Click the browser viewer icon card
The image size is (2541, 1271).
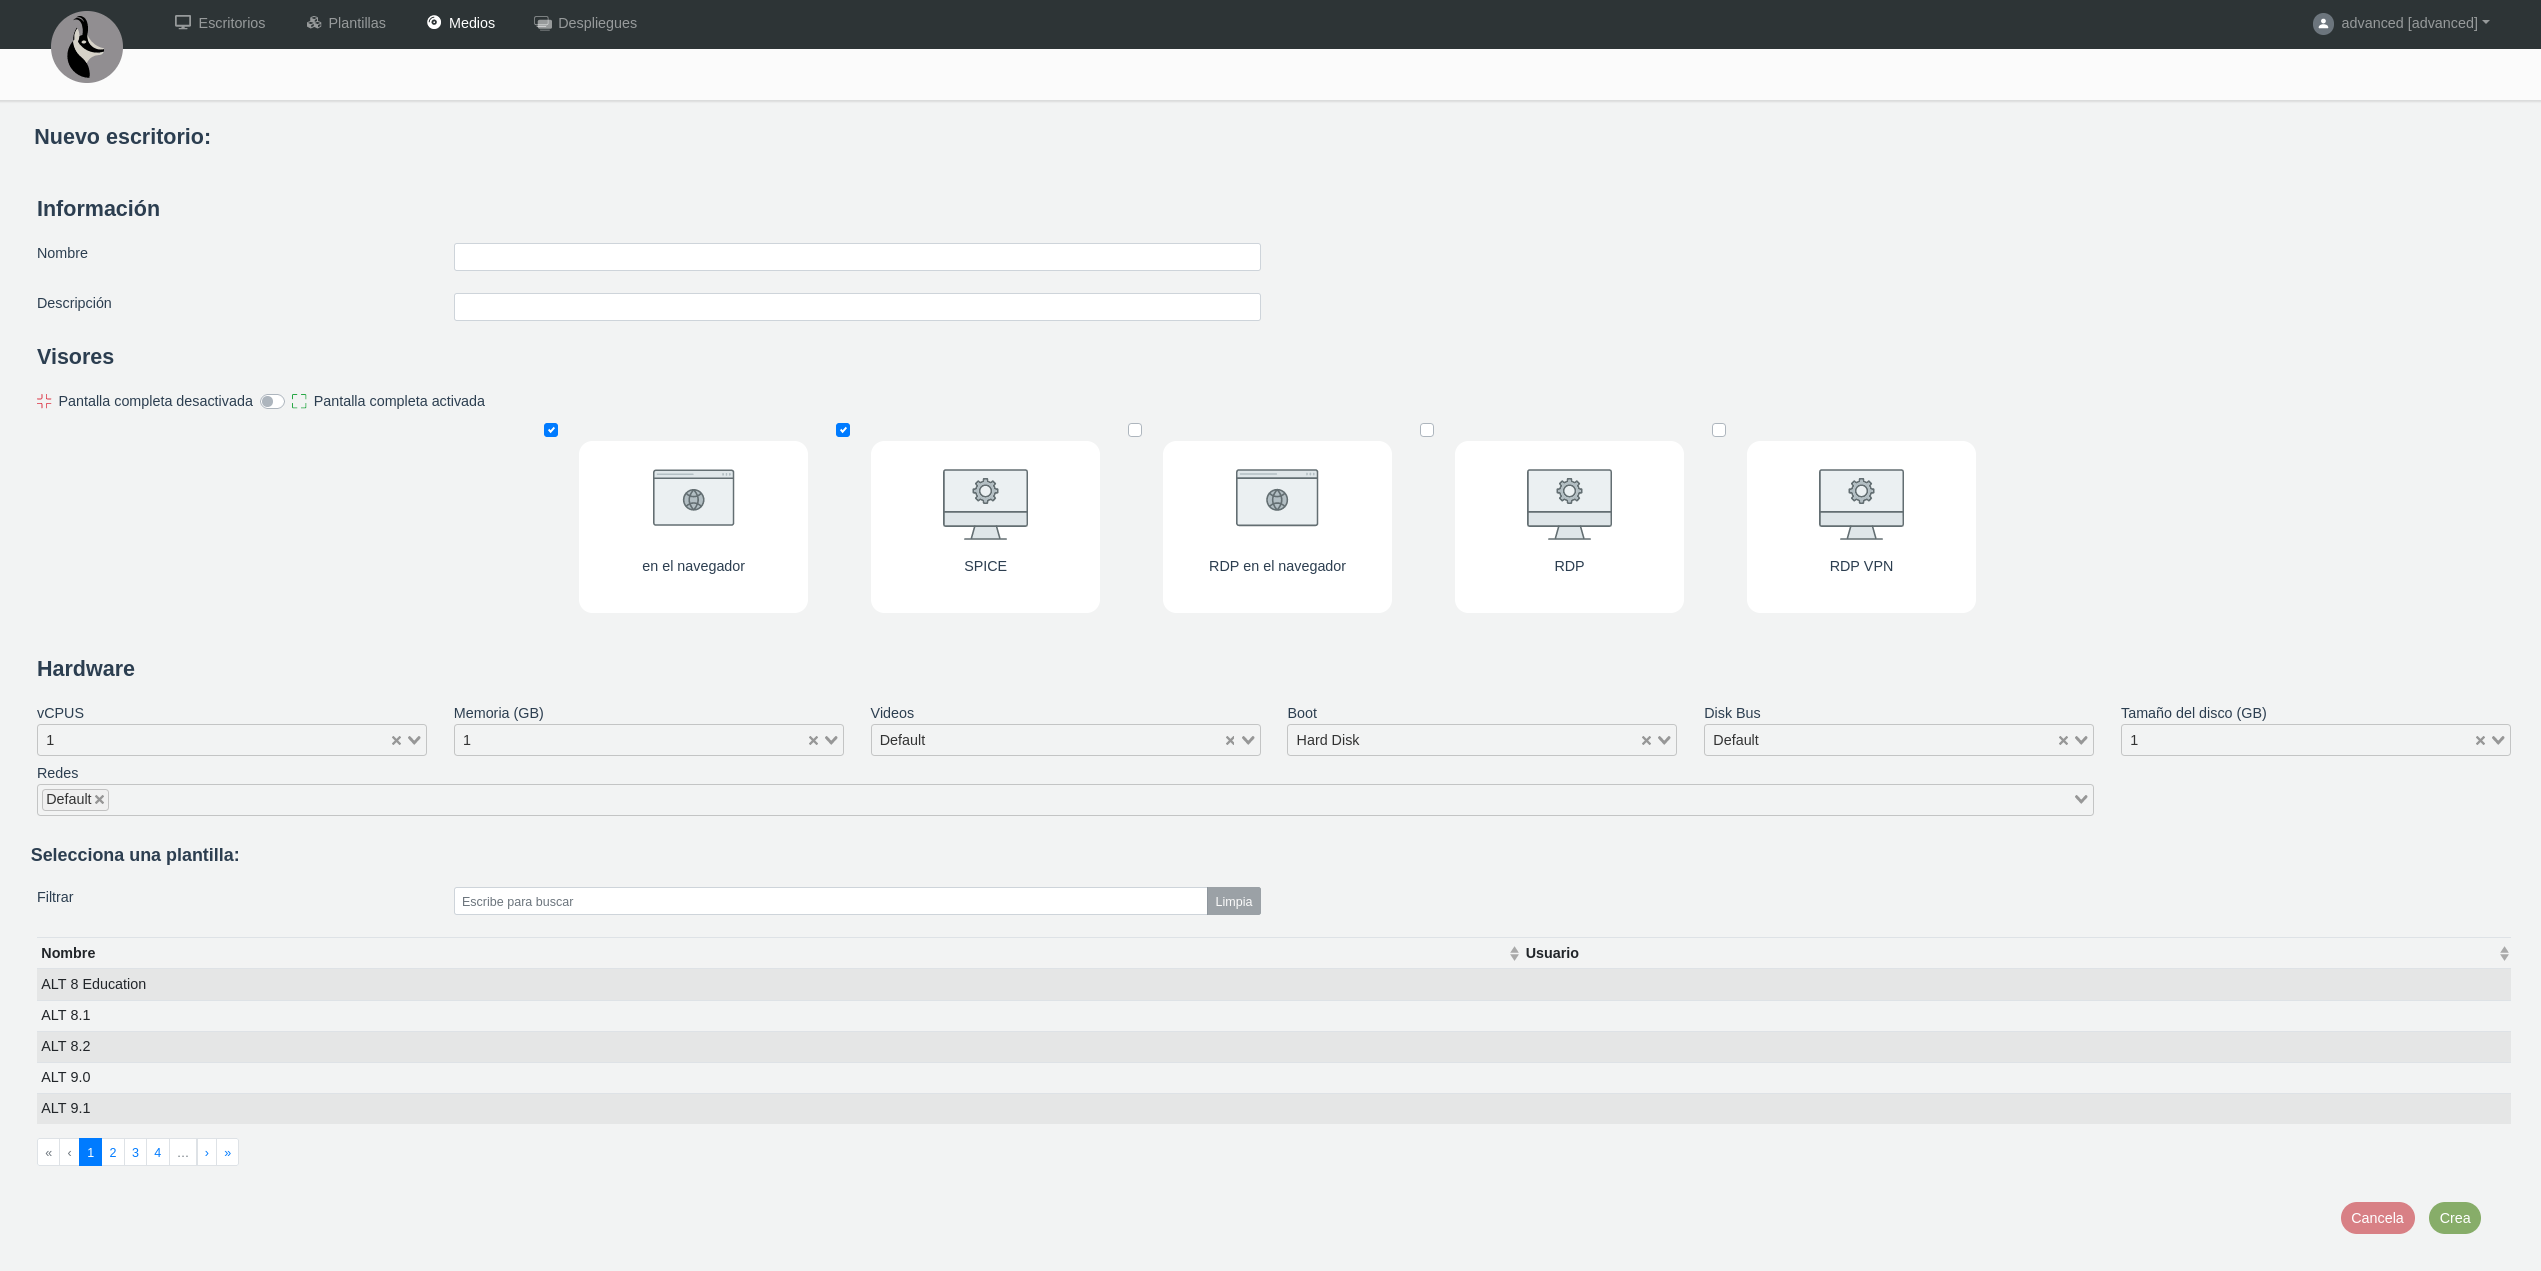(693, 498)
